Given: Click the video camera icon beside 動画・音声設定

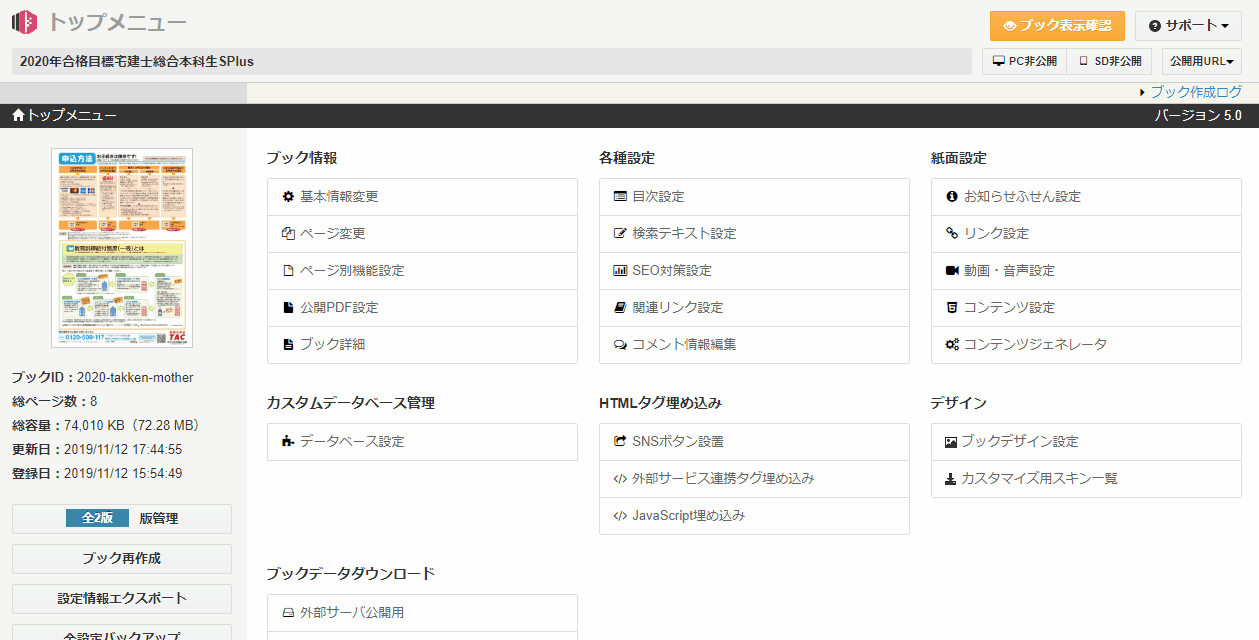Looking at the screenshot, I should 952,271.
